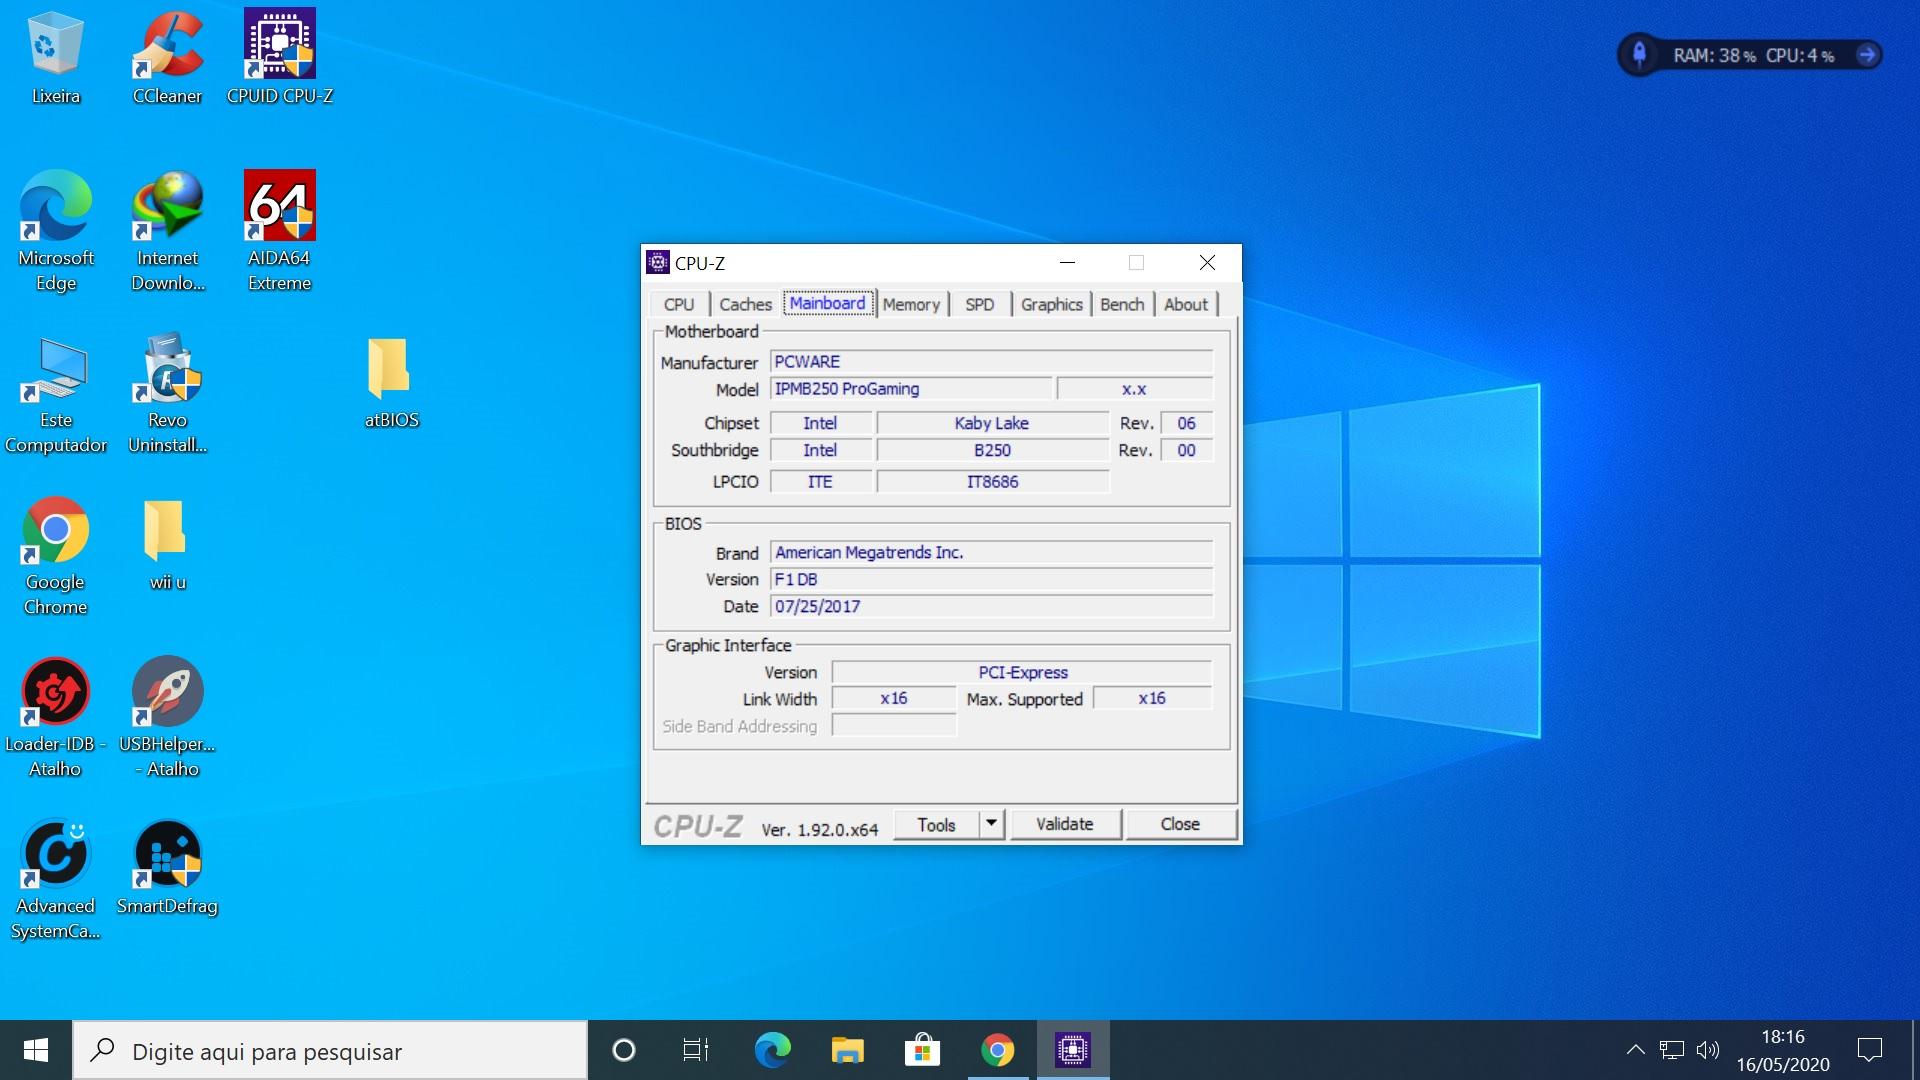The image size is (1920, 1080).
Task: Click the Link Width x16 value
Action: click(x=894, y=699)
